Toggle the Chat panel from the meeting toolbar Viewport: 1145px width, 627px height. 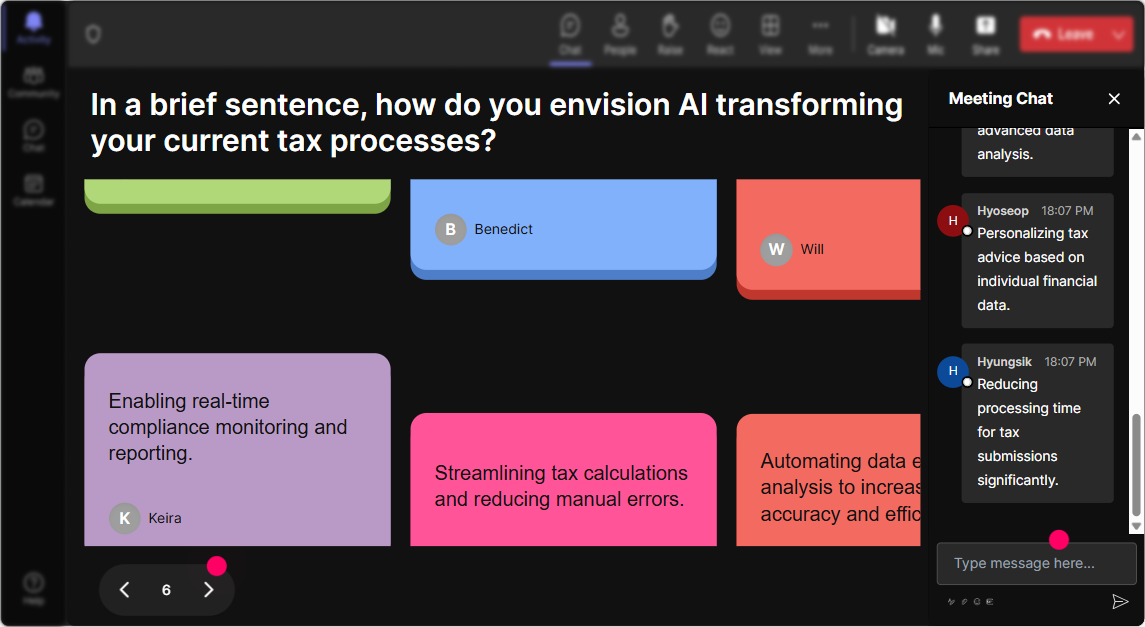570,34
